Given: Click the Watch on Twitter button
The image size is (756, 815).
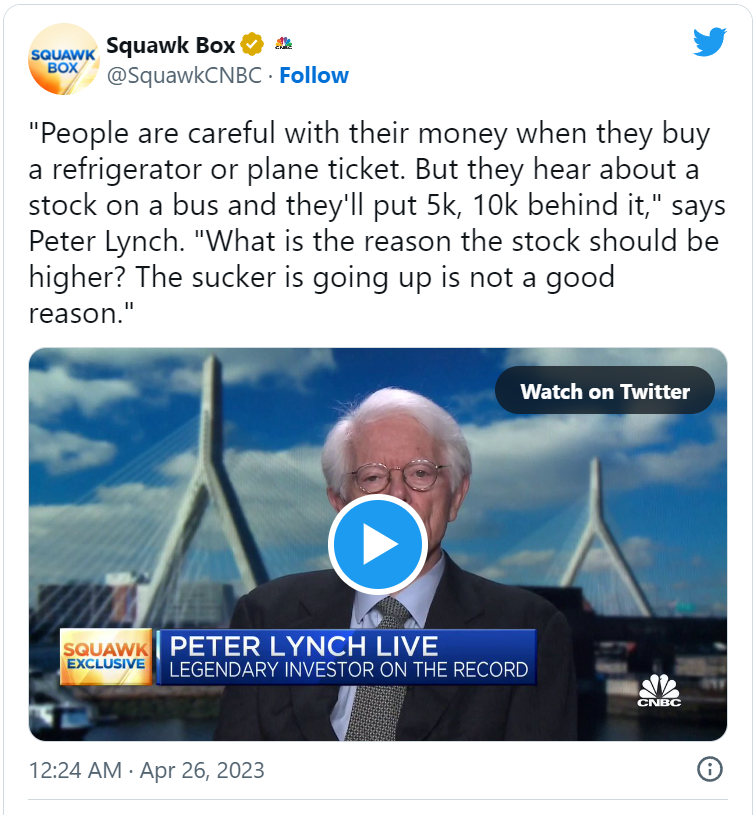Looking at the screenshot, I should click(605, 391).
